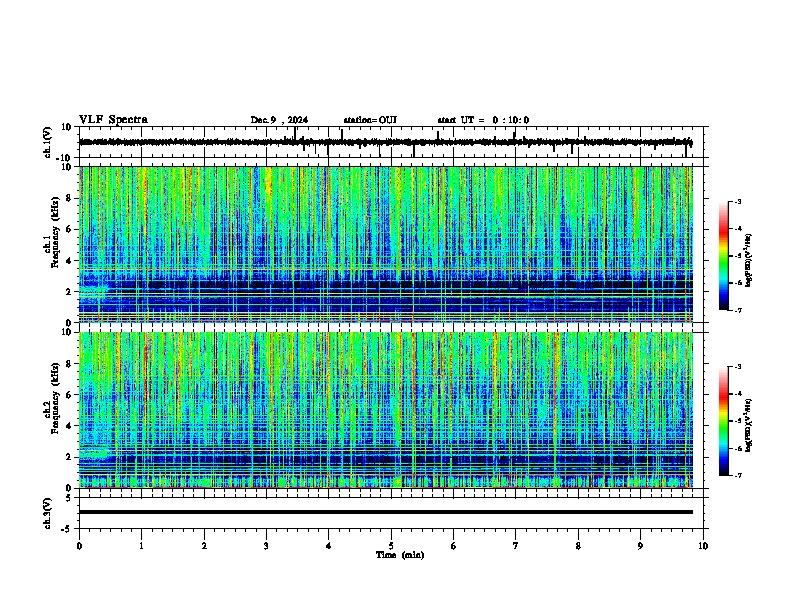Click the "-3" tick on ch.2 colorbar
This screenshot has height=612, width=792.
point(738,367)
